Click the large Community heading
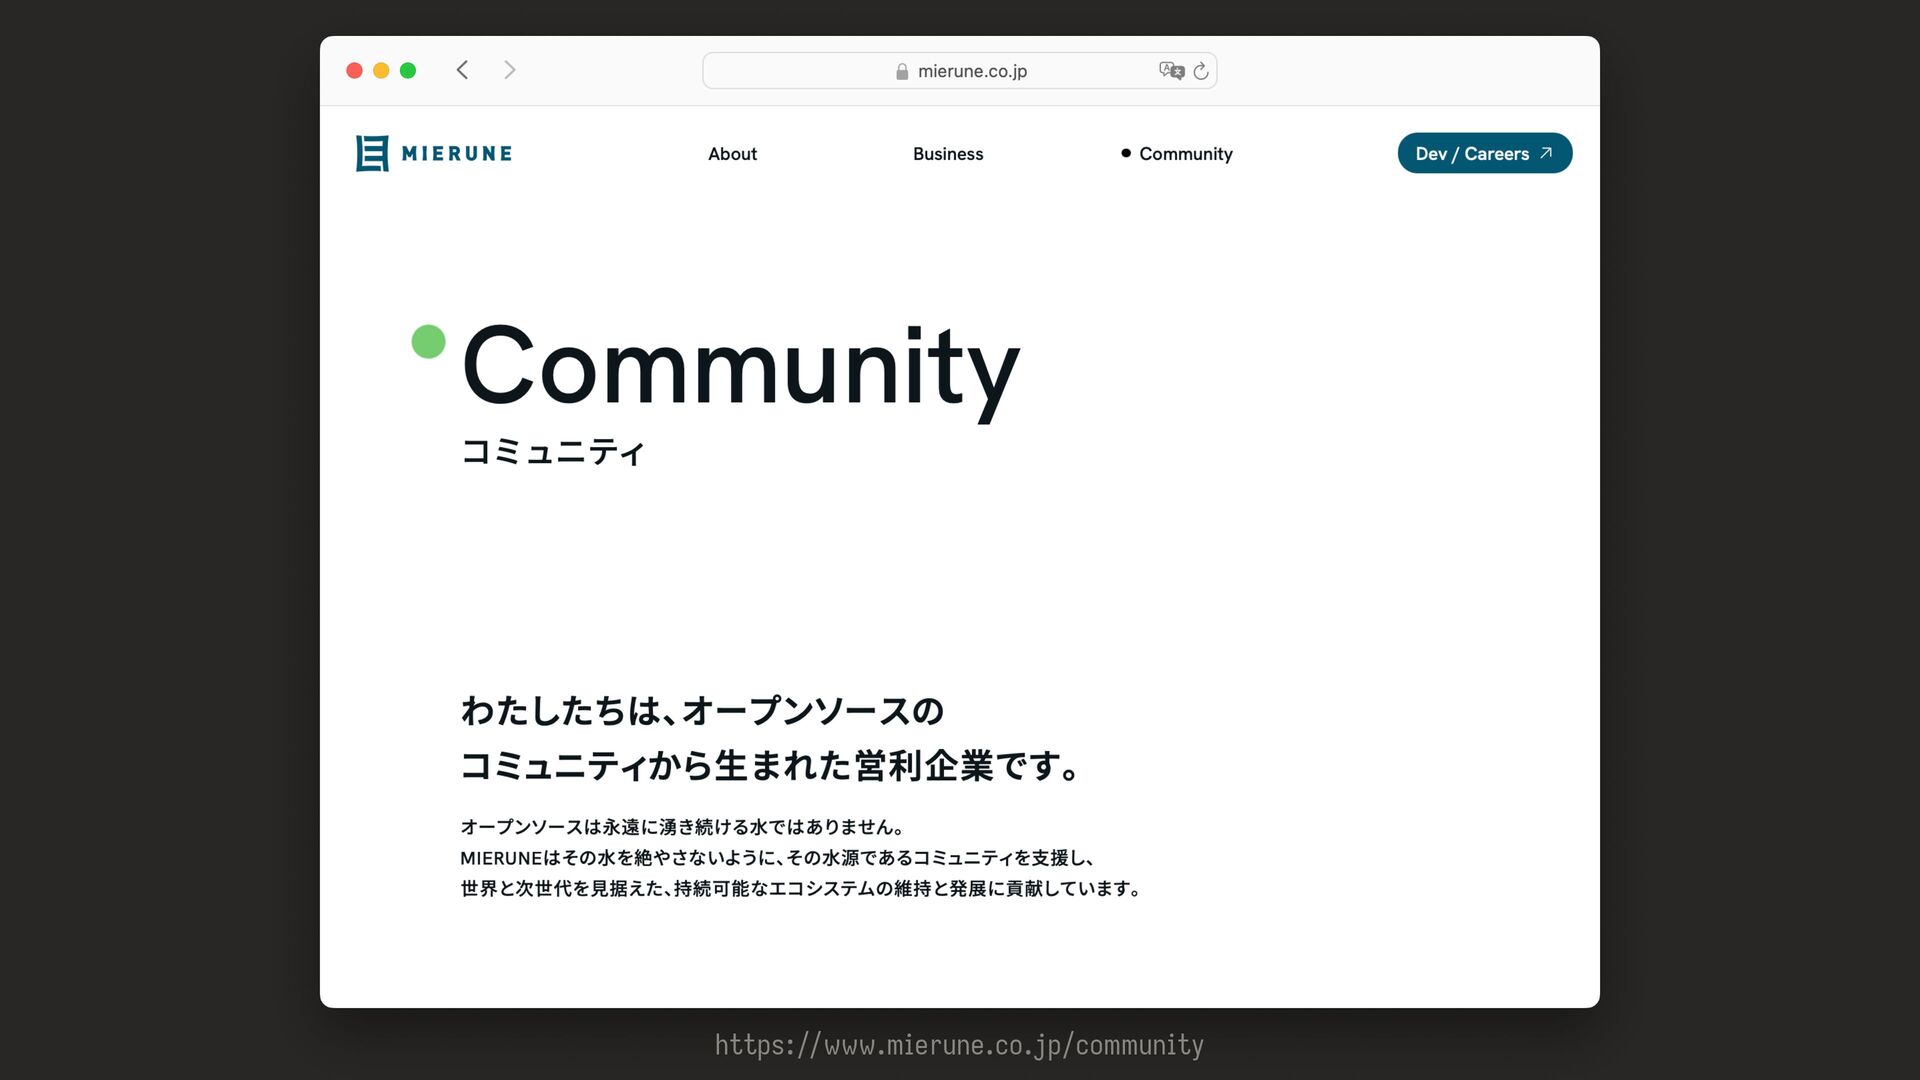This screenshot has height=1080, width=1920. coord(740,367)
